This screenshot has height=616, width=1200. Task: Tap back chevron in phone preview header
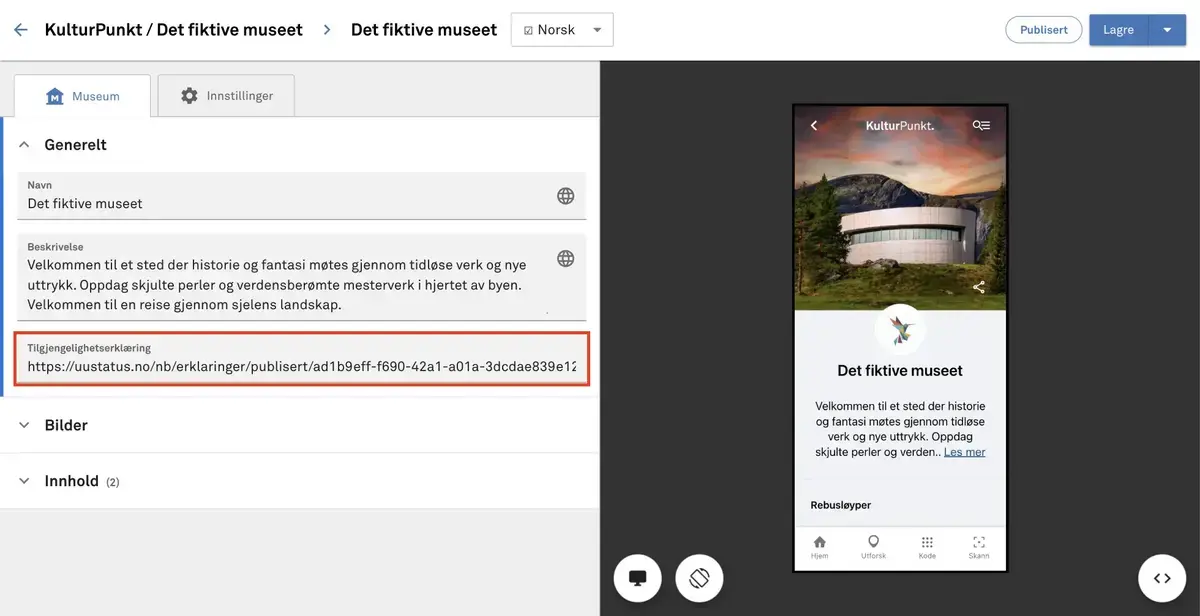tap(814, 126)
